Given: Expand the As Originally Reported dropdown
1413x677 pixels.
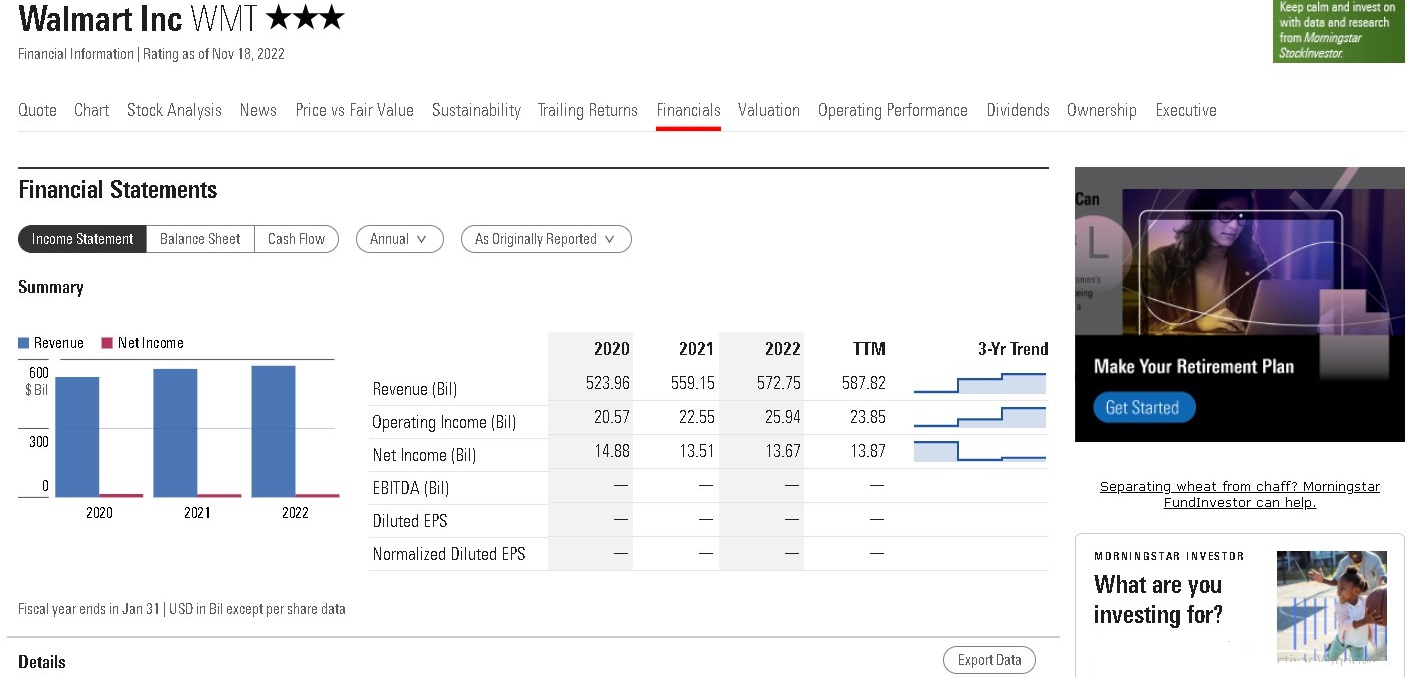Looking at the screenshot, I should 545,239.
